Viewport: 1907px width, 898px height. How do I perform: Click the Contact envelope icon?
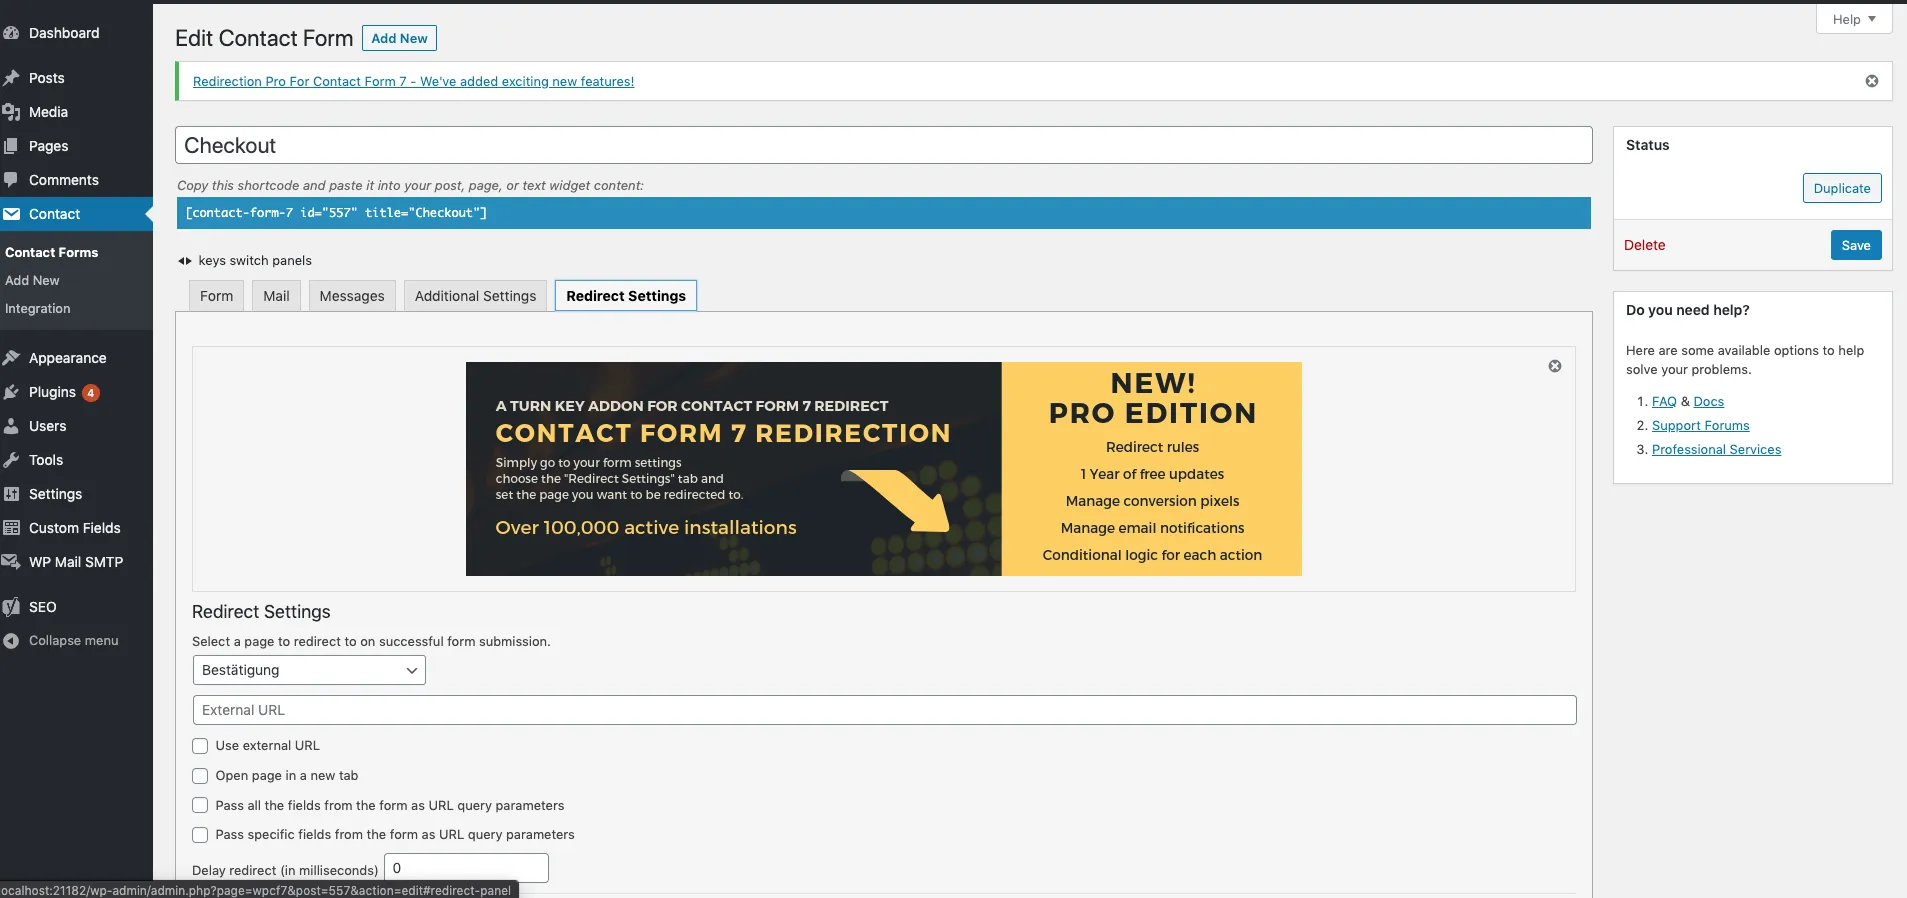point(11,214)
